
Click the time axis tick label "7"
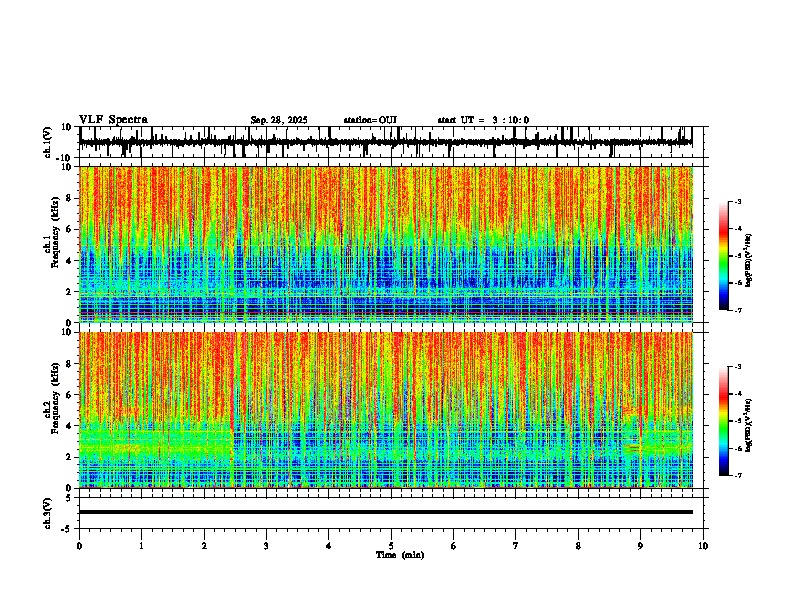(516, 546)
